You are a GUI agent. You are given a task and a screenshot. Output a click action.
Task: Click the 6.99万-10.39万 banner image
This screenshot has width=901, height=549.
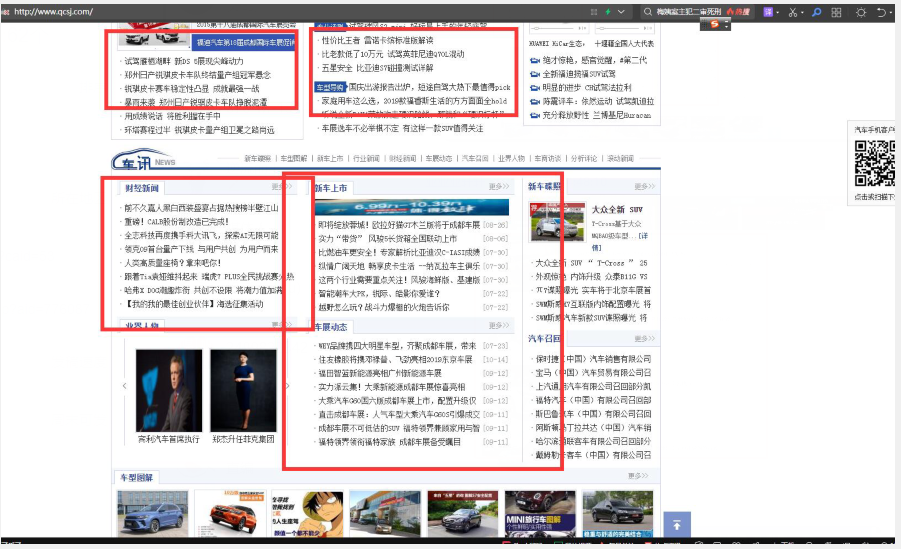pyautogui.click(x=412, y=207)
